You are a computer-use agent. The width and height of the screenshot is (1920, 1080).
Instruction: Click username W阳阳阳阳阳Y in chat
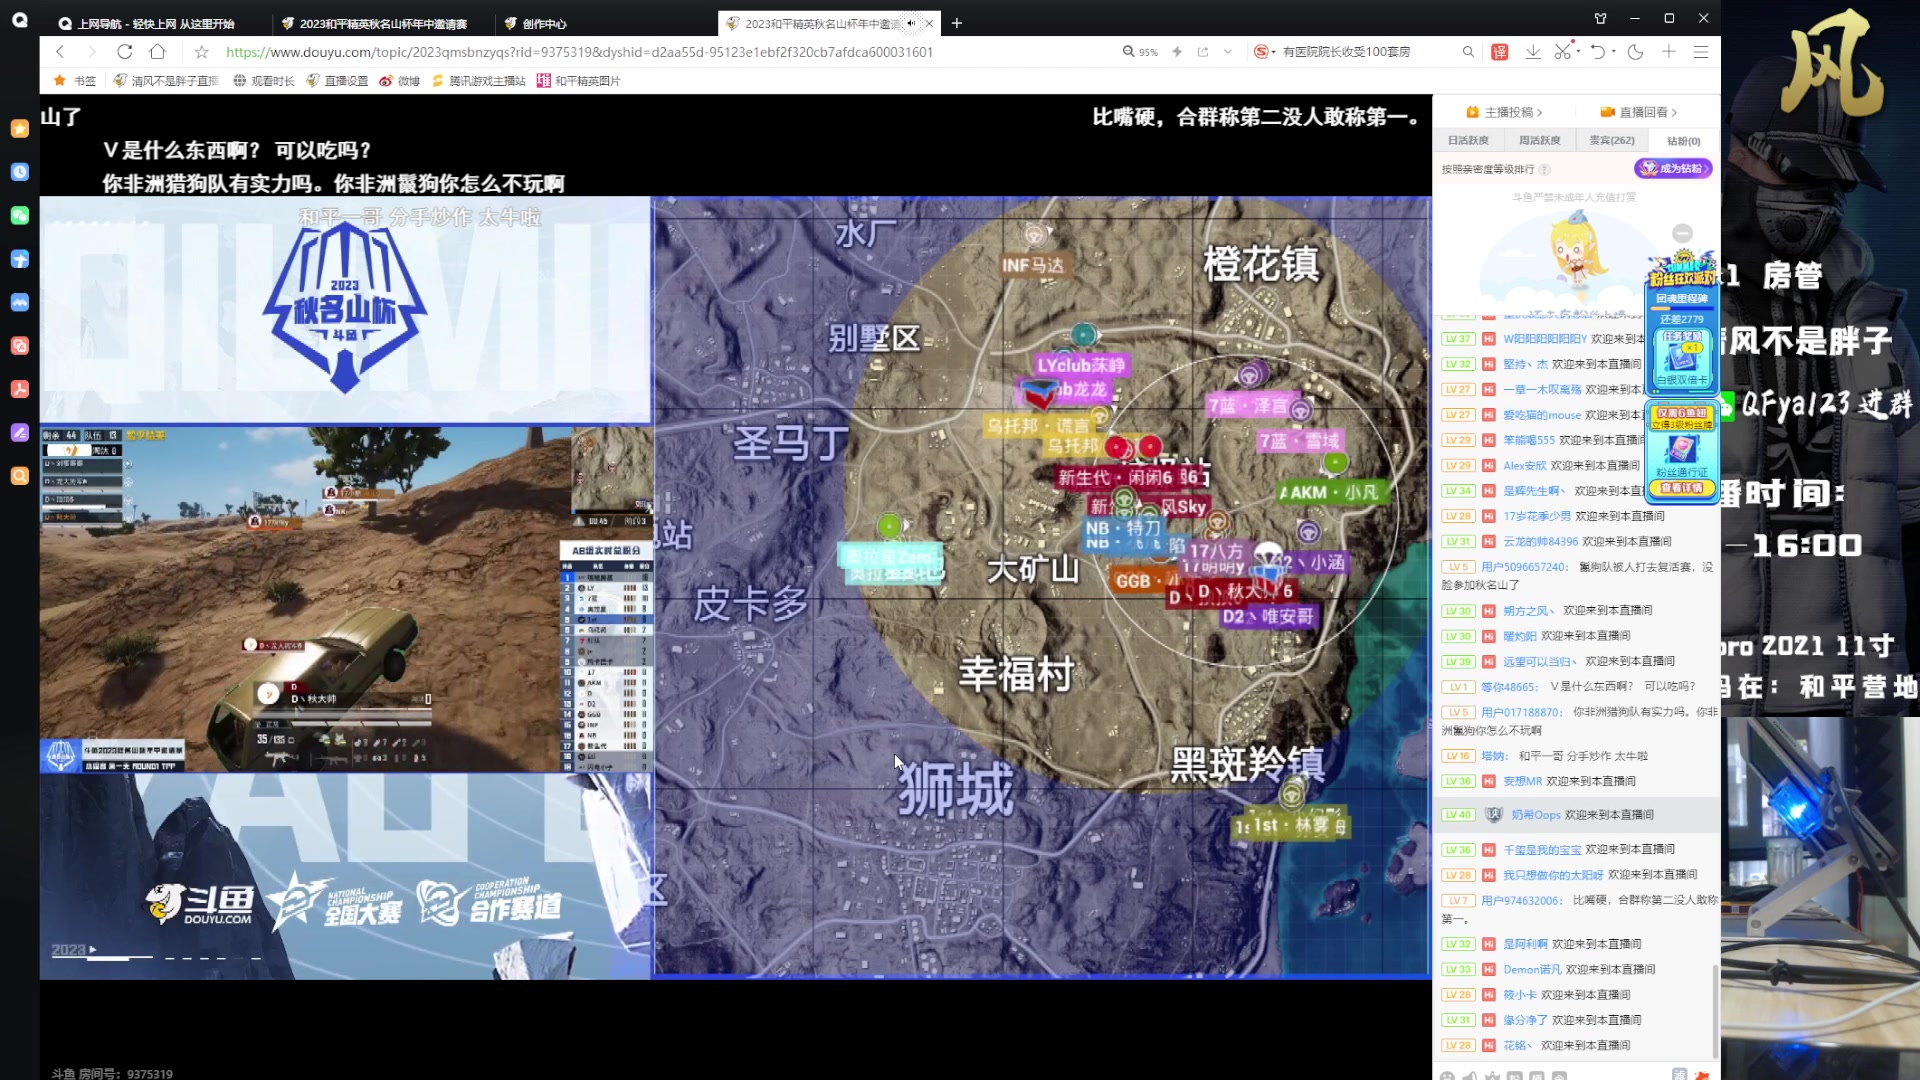[1545, 339]
